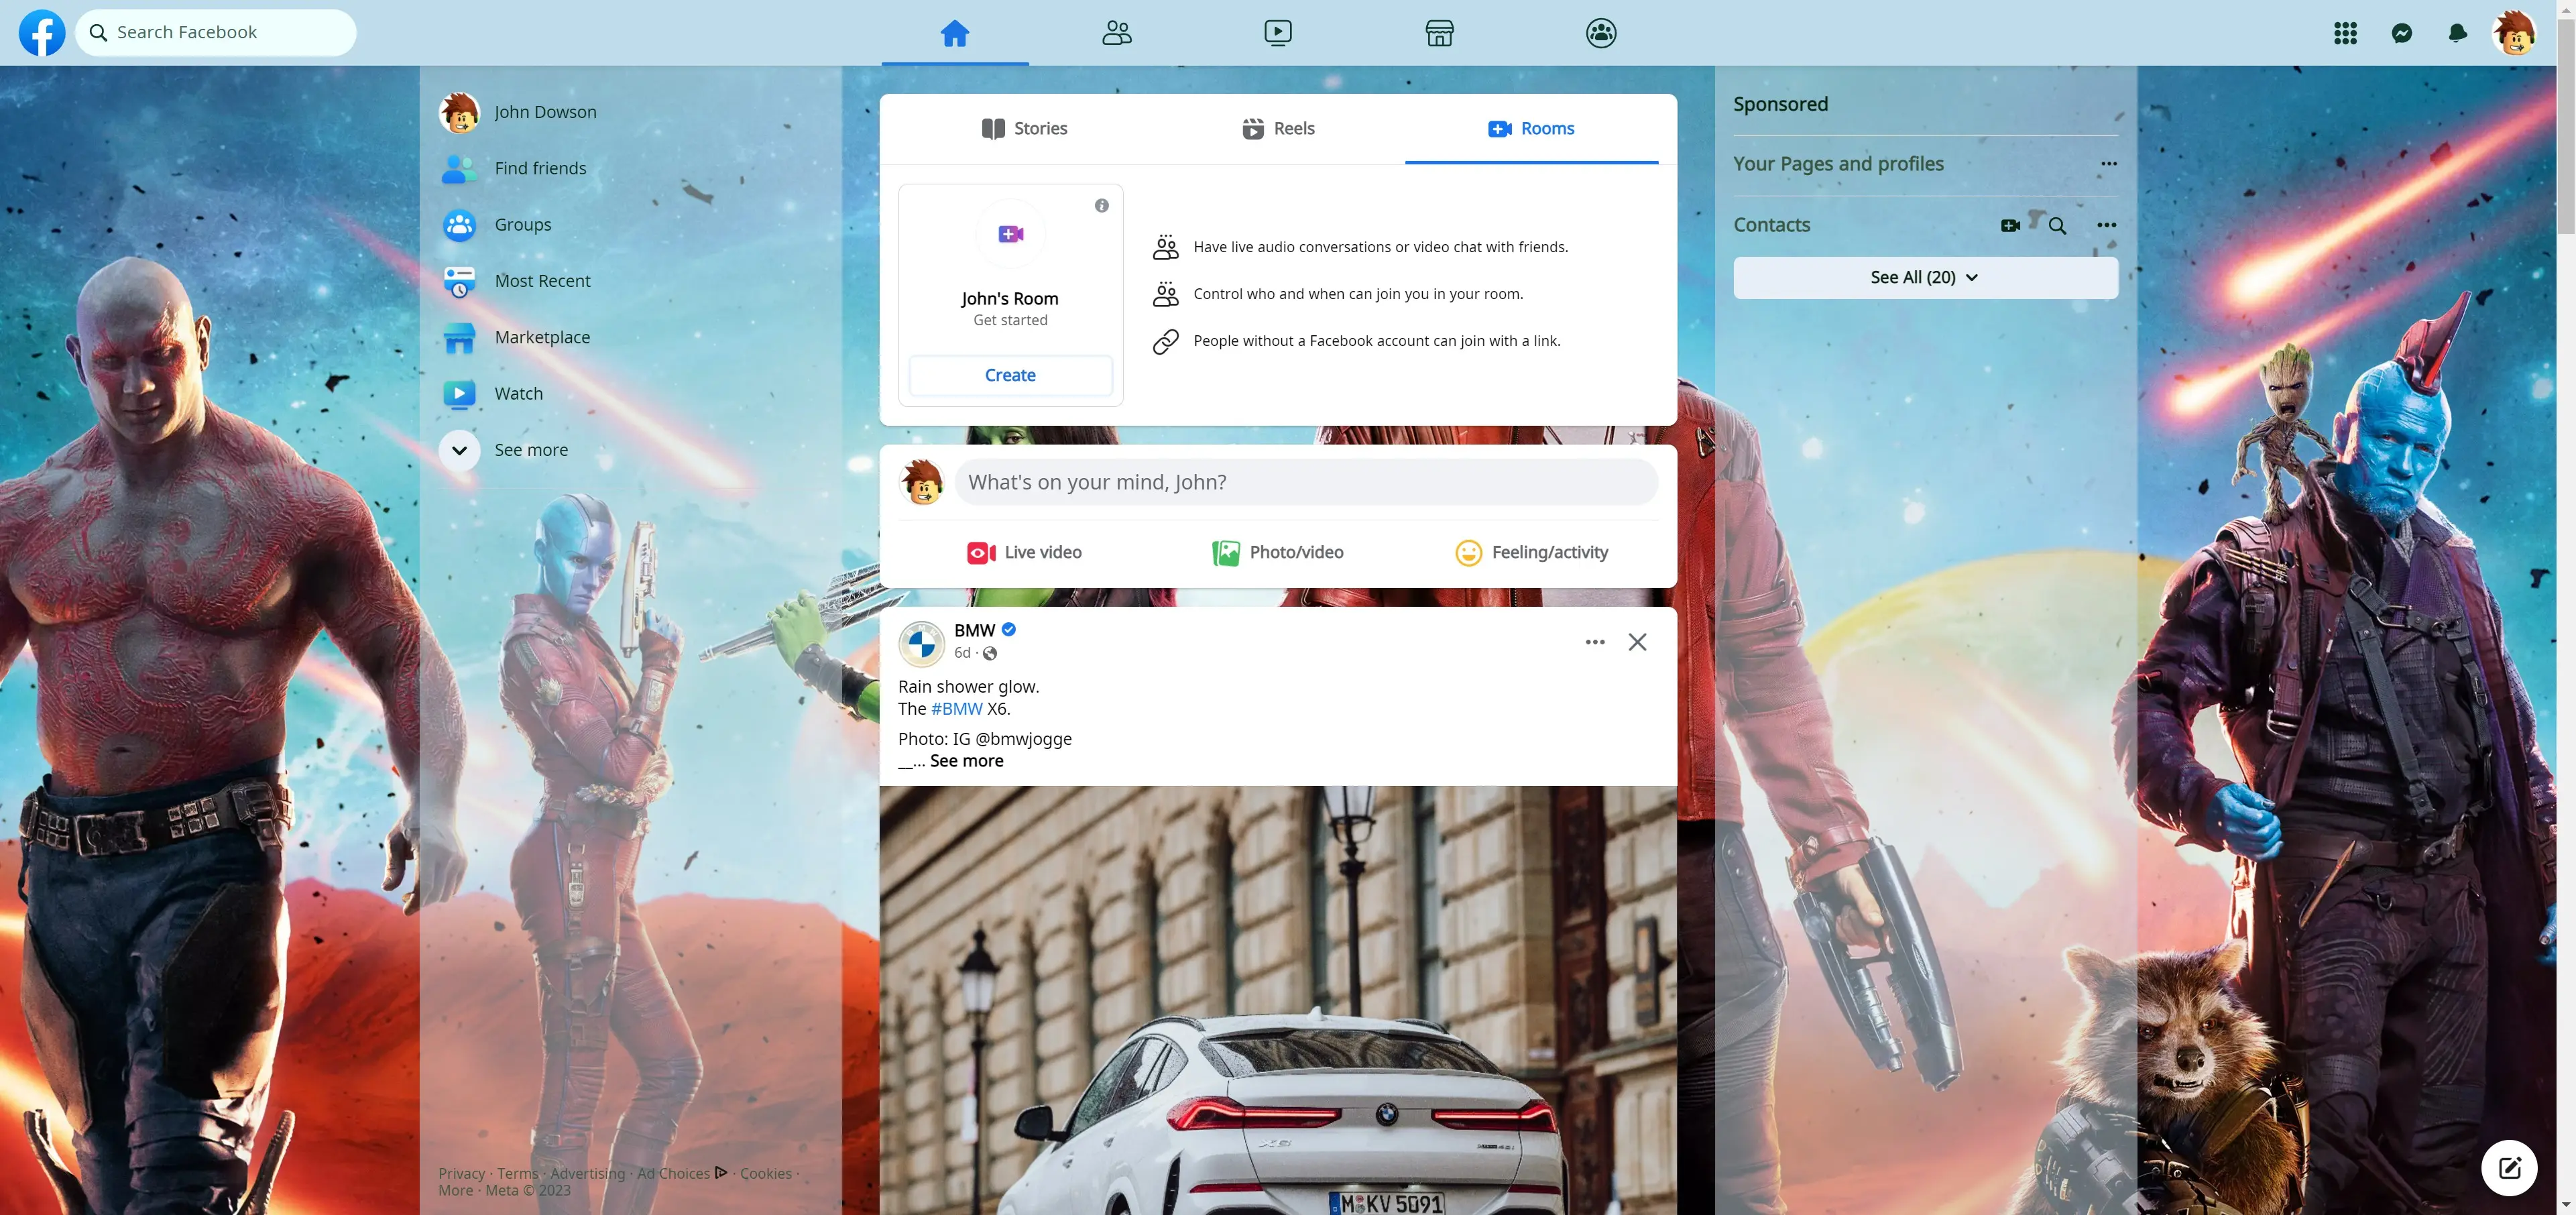
Task: Click the Facebook logo
Action: click(x=42, y=32)
